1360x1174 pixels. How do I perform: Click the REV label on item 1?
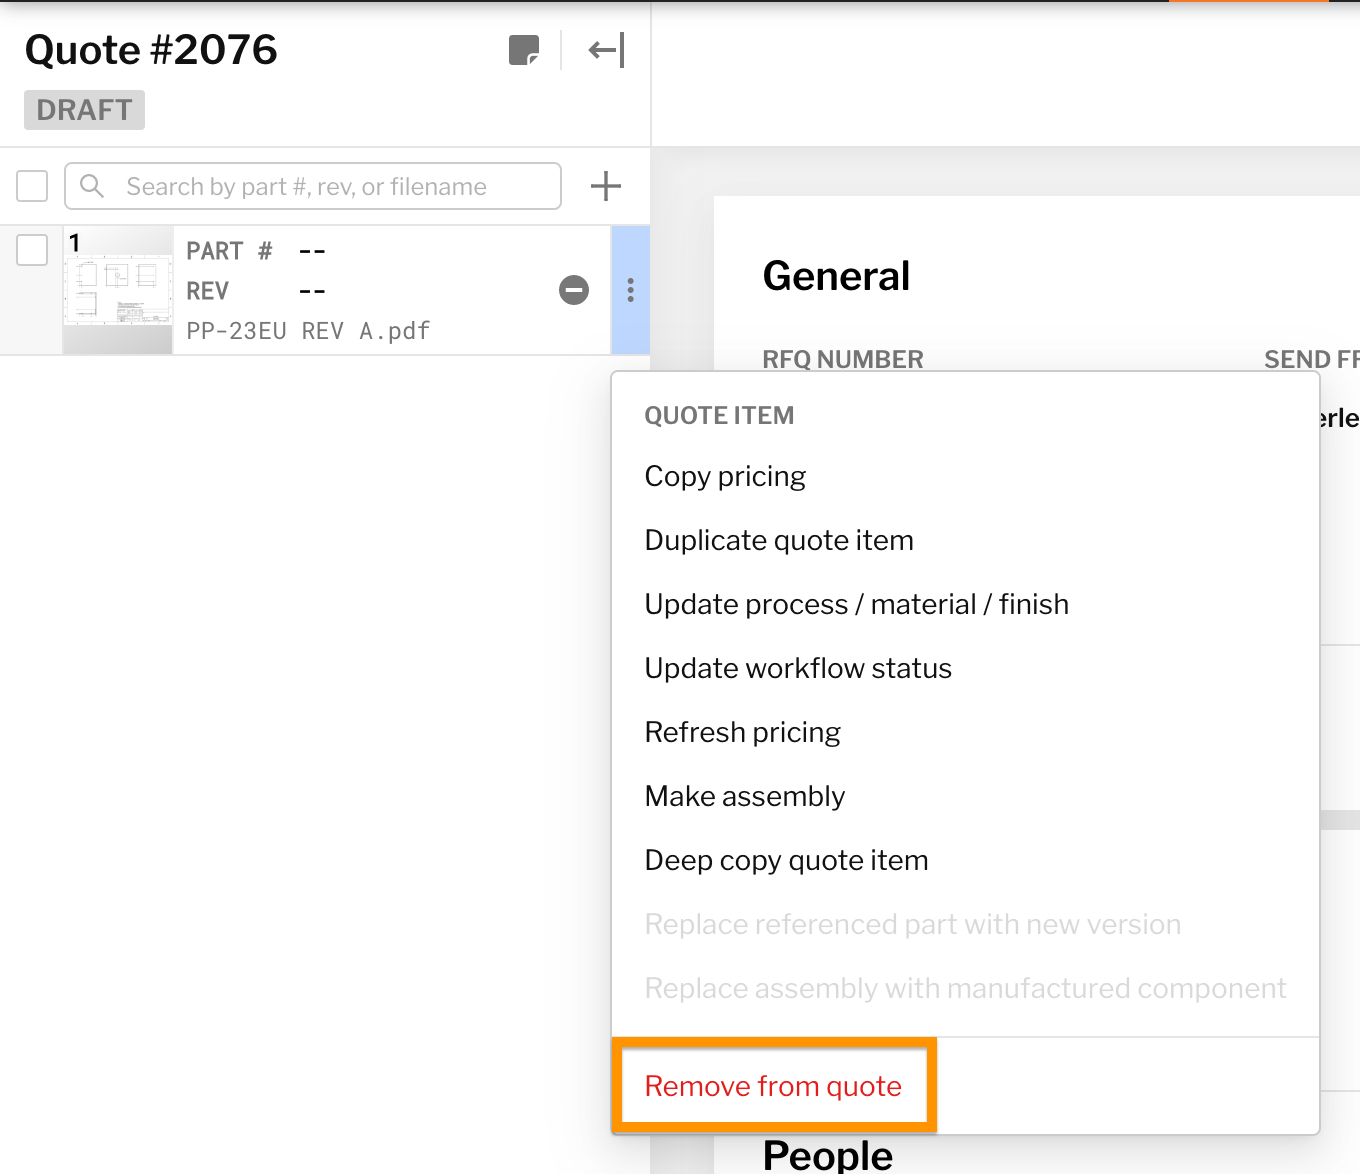(x=208, y=291)
